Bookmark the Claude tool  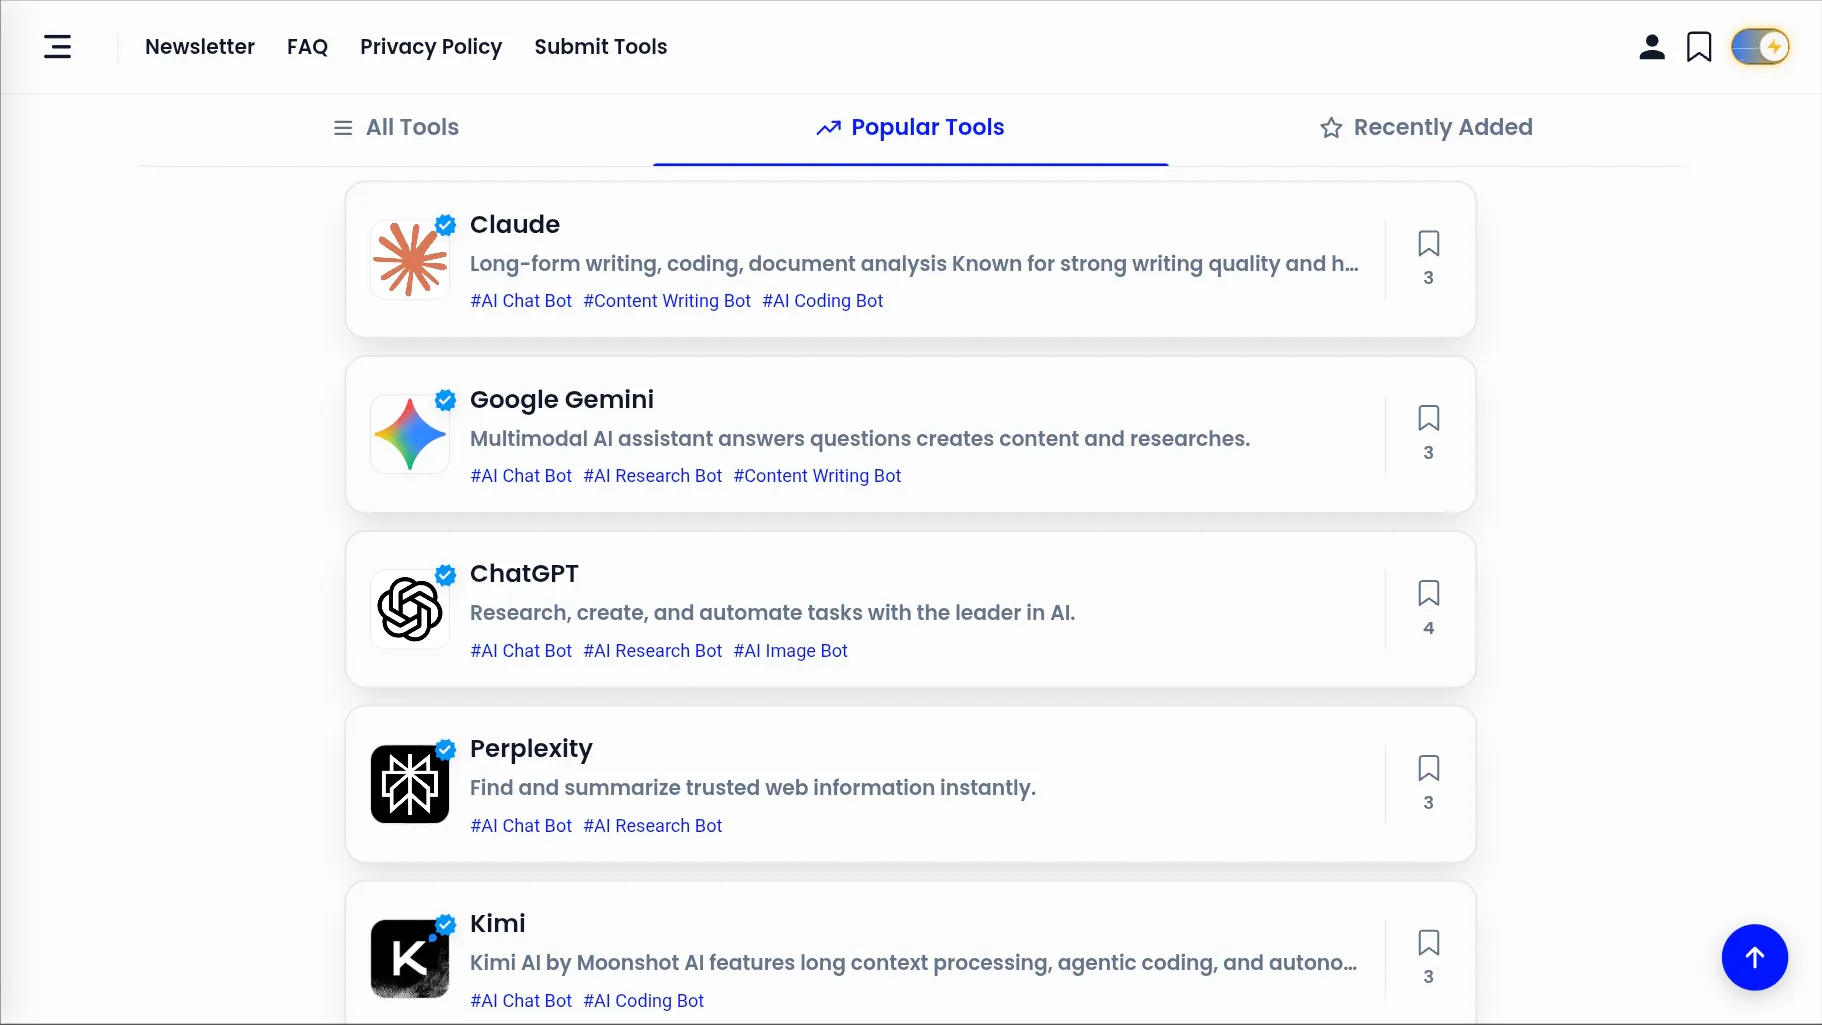(1429, 244)
